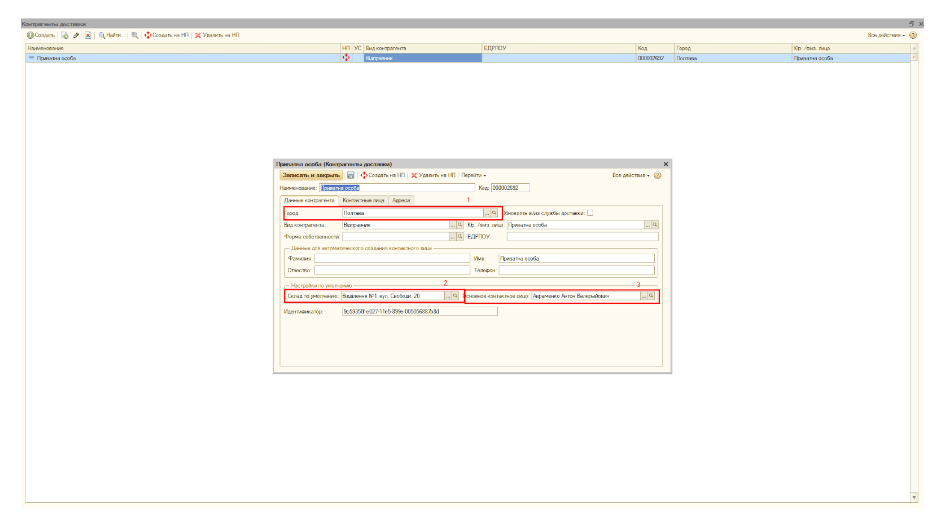The height and width of the screenshot is (516, 938).
Task: Switch to the Адреса tab
Action: pyautogui.click(x=400, y=200)
